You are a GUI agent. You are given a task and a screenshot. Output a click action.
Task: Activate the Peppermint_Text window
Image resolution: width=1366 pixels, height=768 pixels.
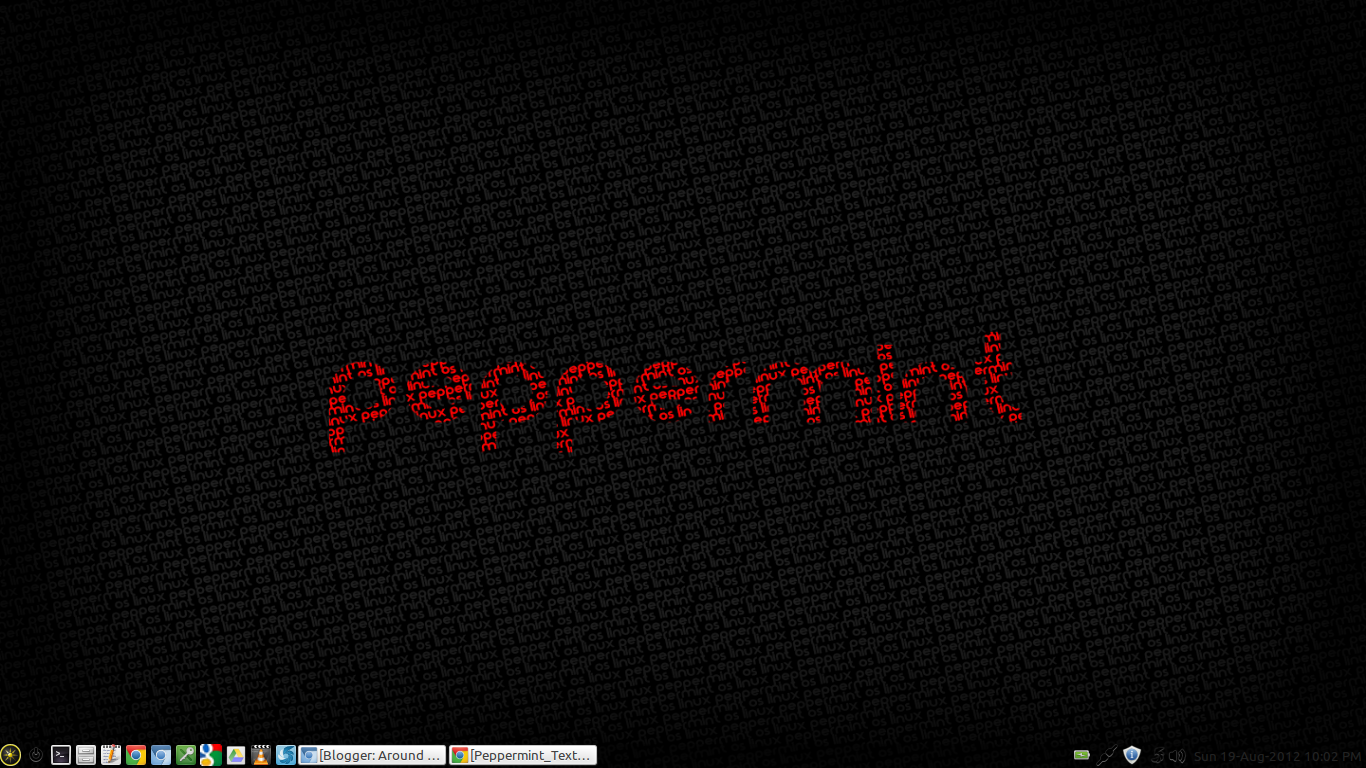[522, 755]
